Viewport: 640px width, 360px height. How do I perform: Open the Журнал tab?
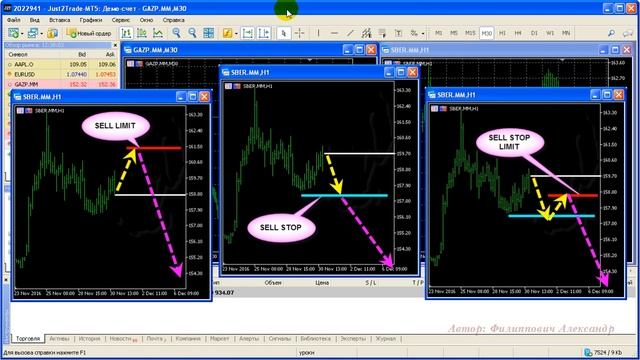[x=385, y=338]
